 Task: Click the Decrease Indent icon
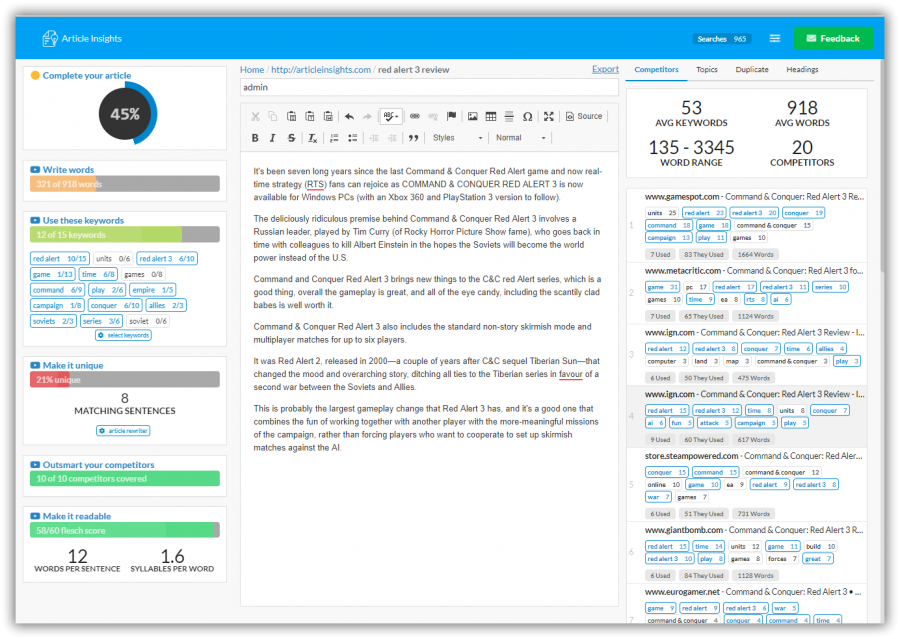pyautogui.click(x=374, y=138)
